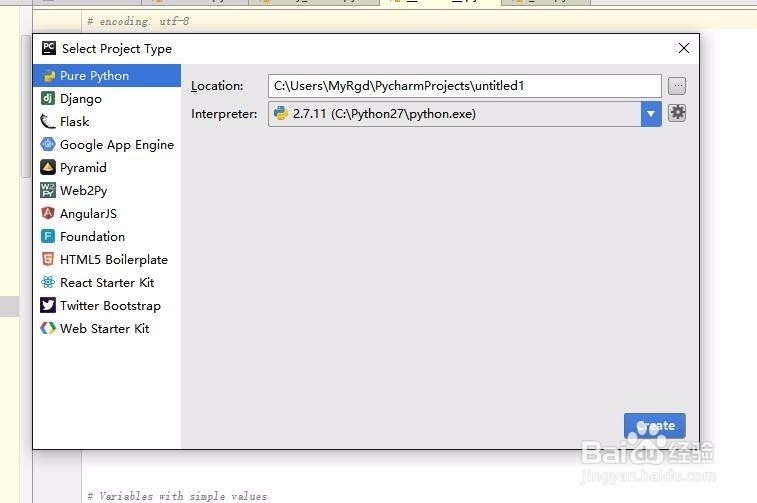Viewport: 757px width, 503px height.
Task: Click the Google App Engine icon
Action: 48,144
